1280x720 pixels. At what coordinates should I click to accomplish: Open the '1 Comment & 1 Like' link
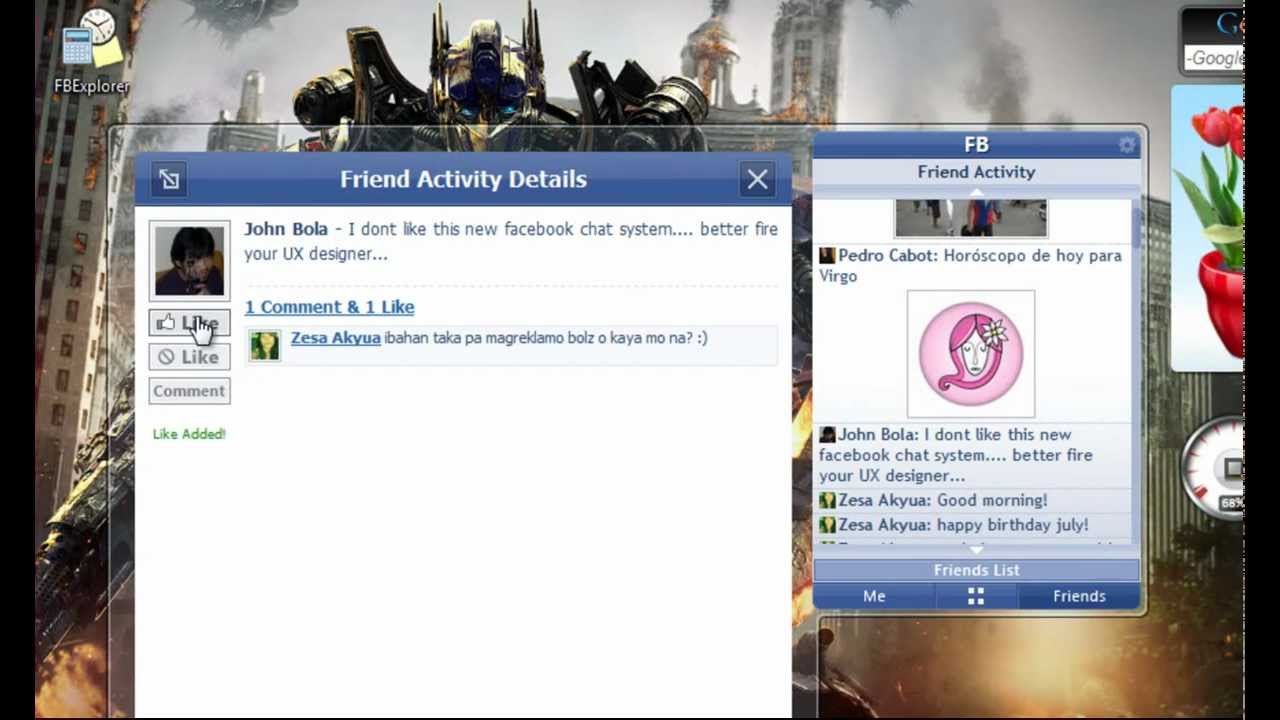click(329, 307)
